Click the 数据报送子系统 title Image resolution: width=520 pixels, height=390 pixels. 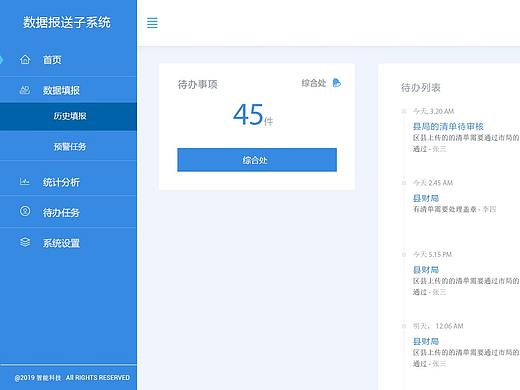(67, 22)
